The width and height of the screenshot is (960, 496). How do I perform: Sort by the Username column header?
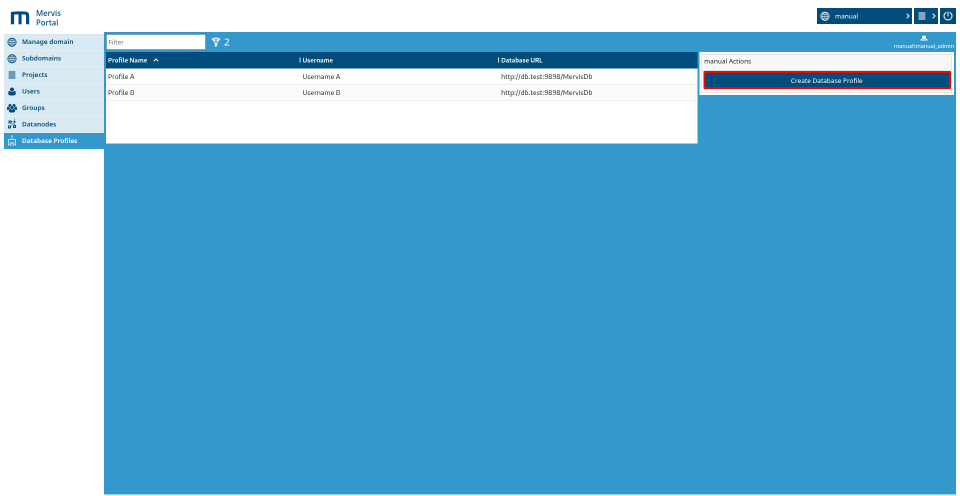[x=318, y=60]
